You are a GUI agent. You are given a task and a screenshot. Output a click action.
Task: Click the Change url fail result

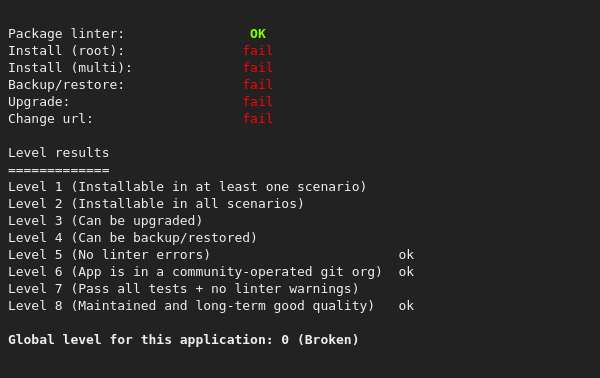coord(258,119)
